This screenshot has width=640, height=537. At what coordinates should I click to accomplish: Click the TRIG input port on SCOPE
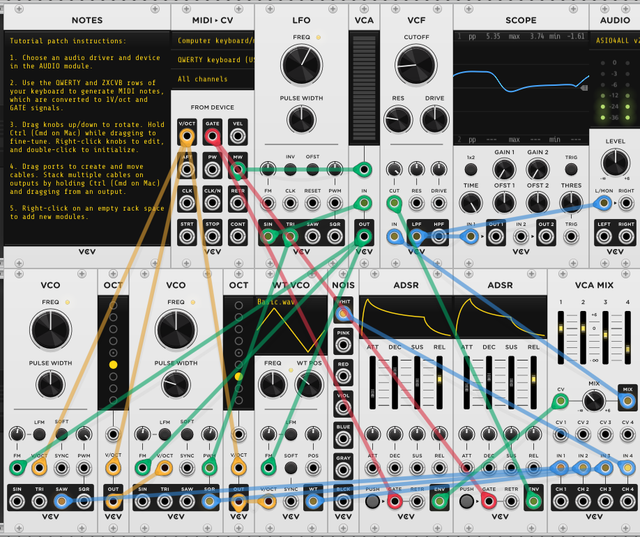point(571,236)
